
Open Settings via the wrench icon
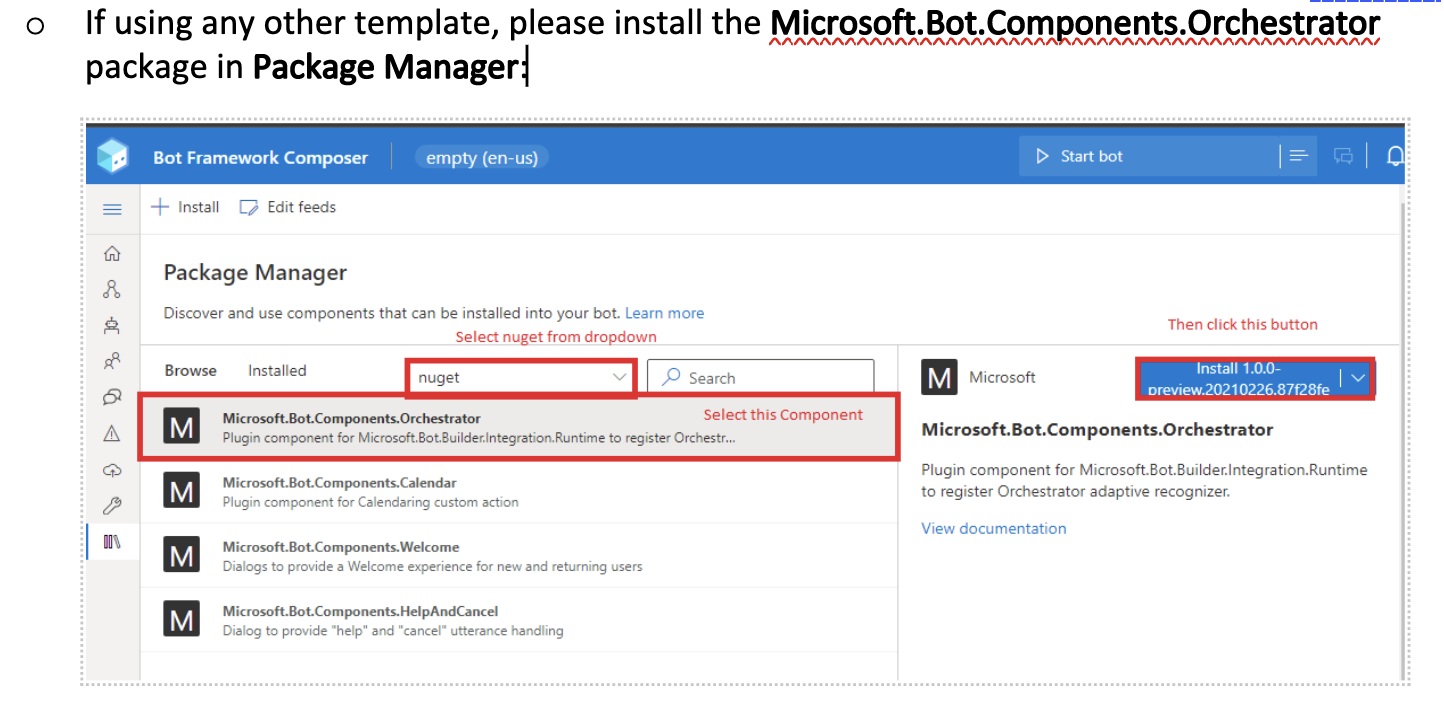click(x=112, y=505)
